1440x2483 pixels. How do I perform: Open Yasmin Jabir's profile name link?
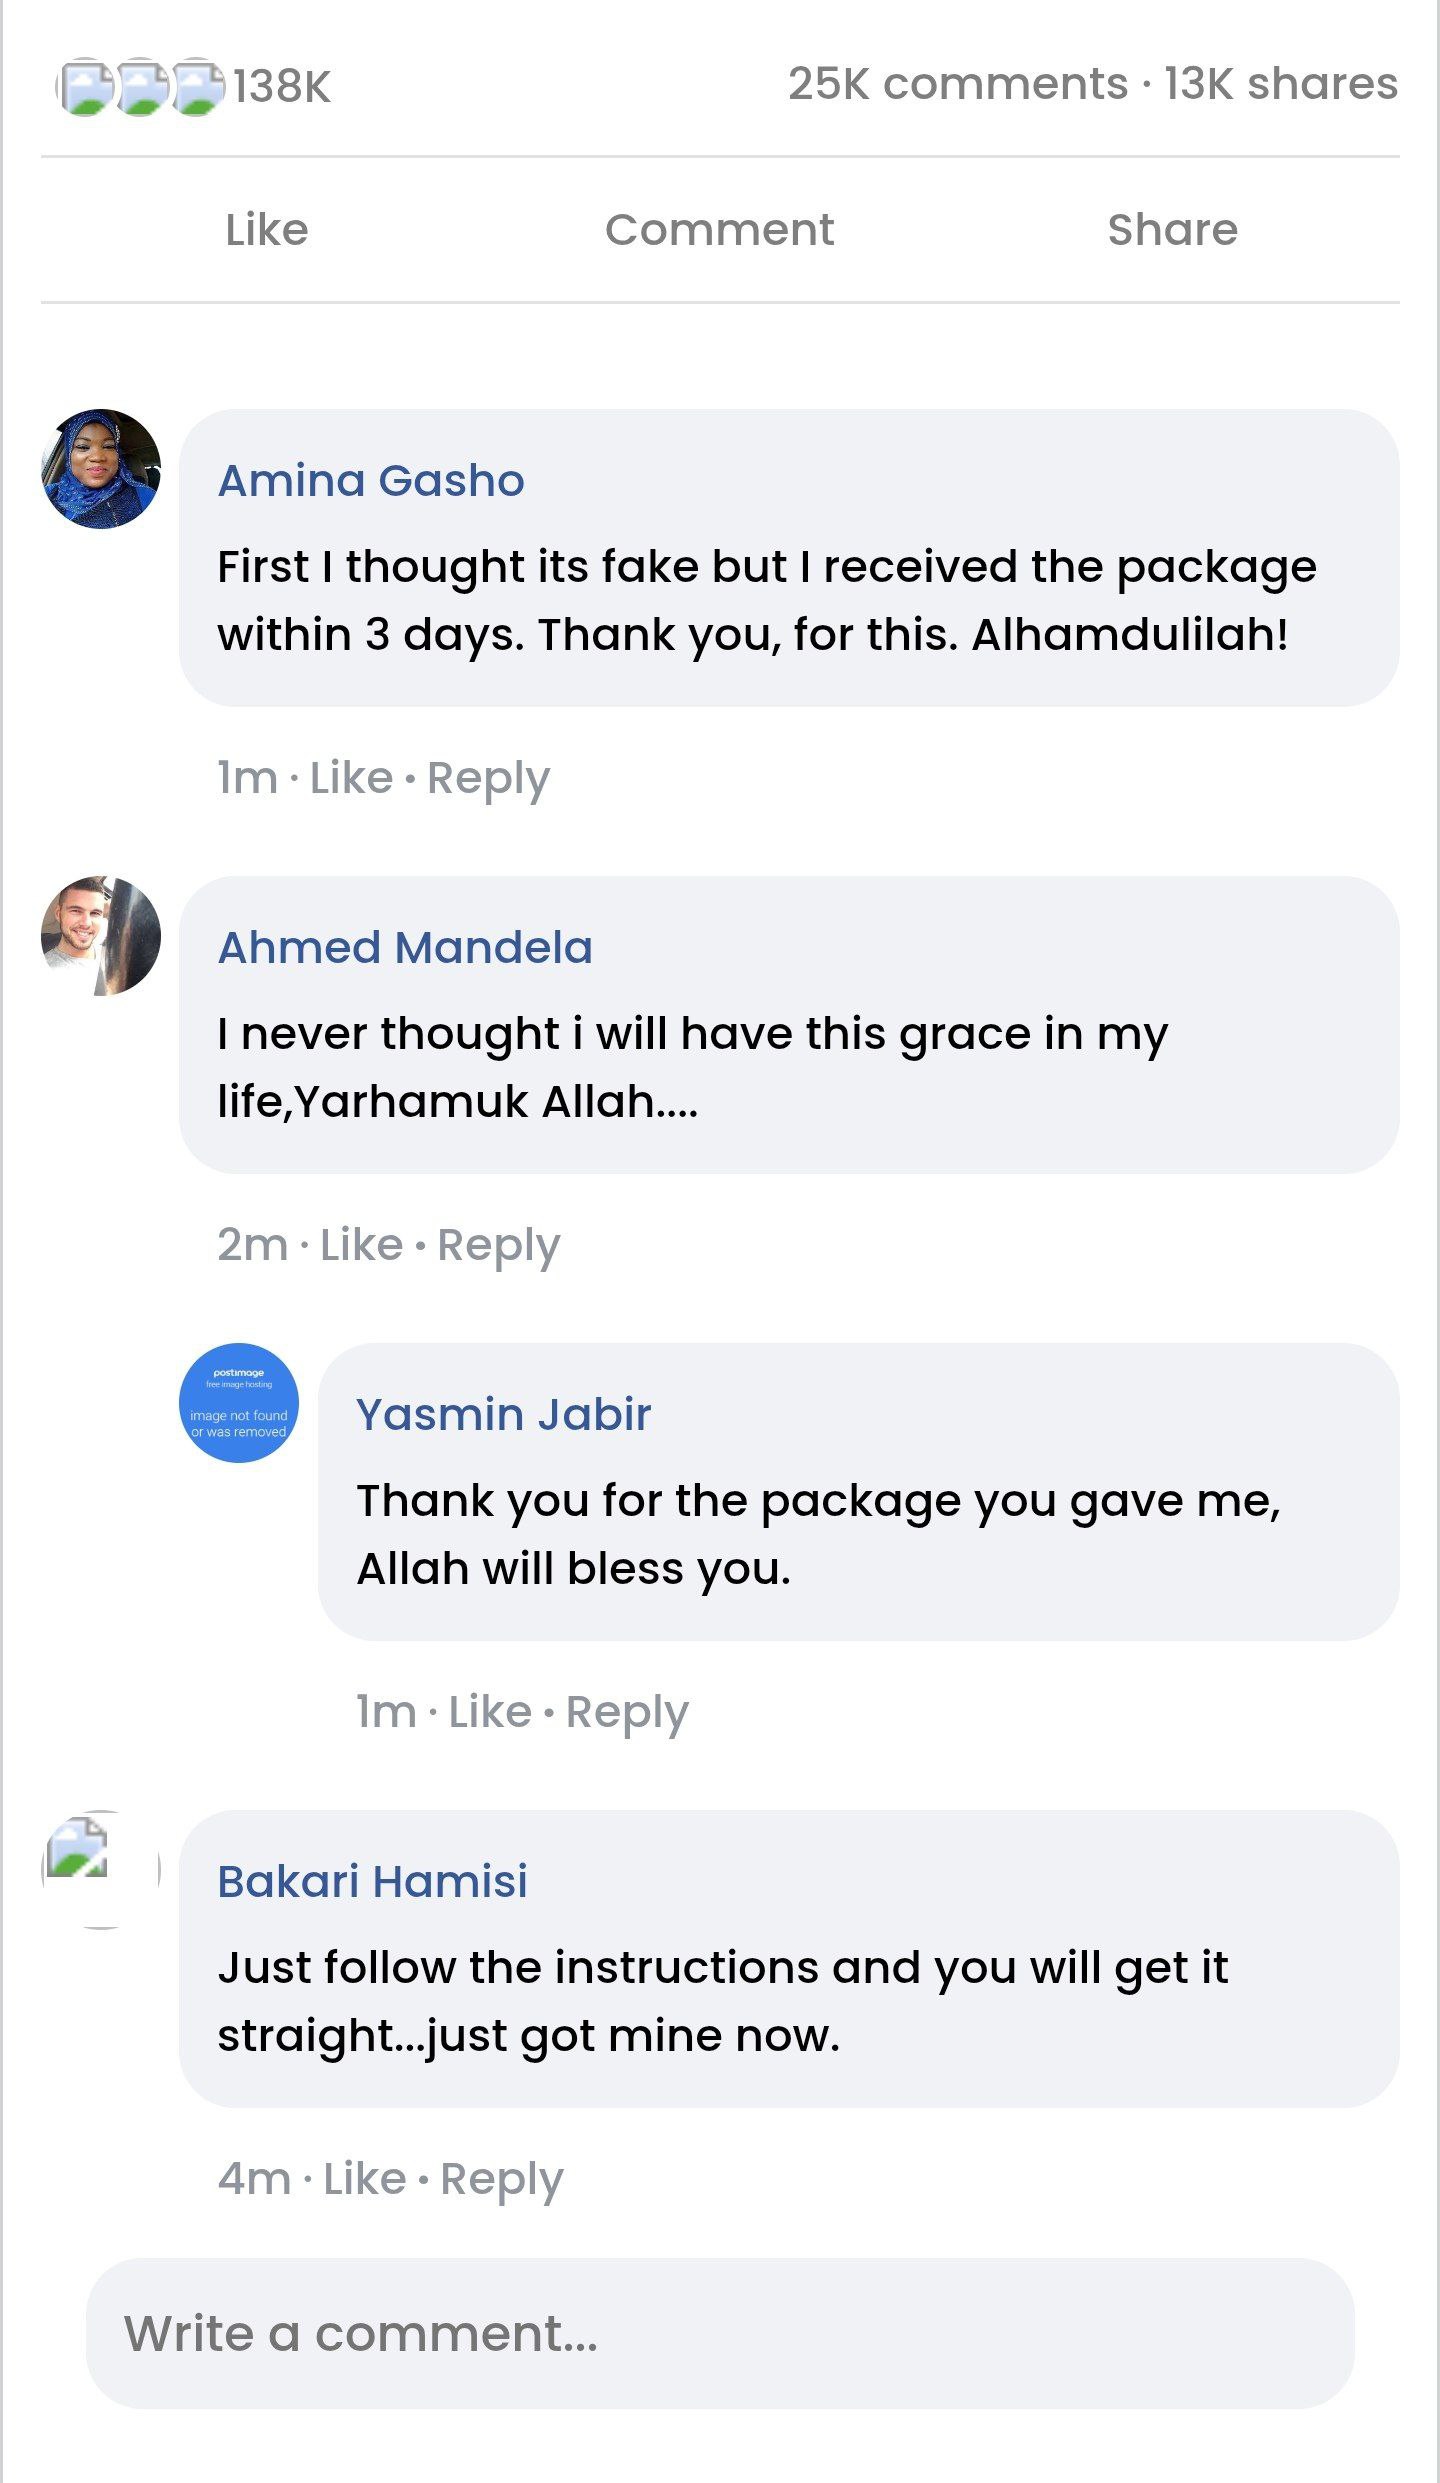coord(503,1415)
